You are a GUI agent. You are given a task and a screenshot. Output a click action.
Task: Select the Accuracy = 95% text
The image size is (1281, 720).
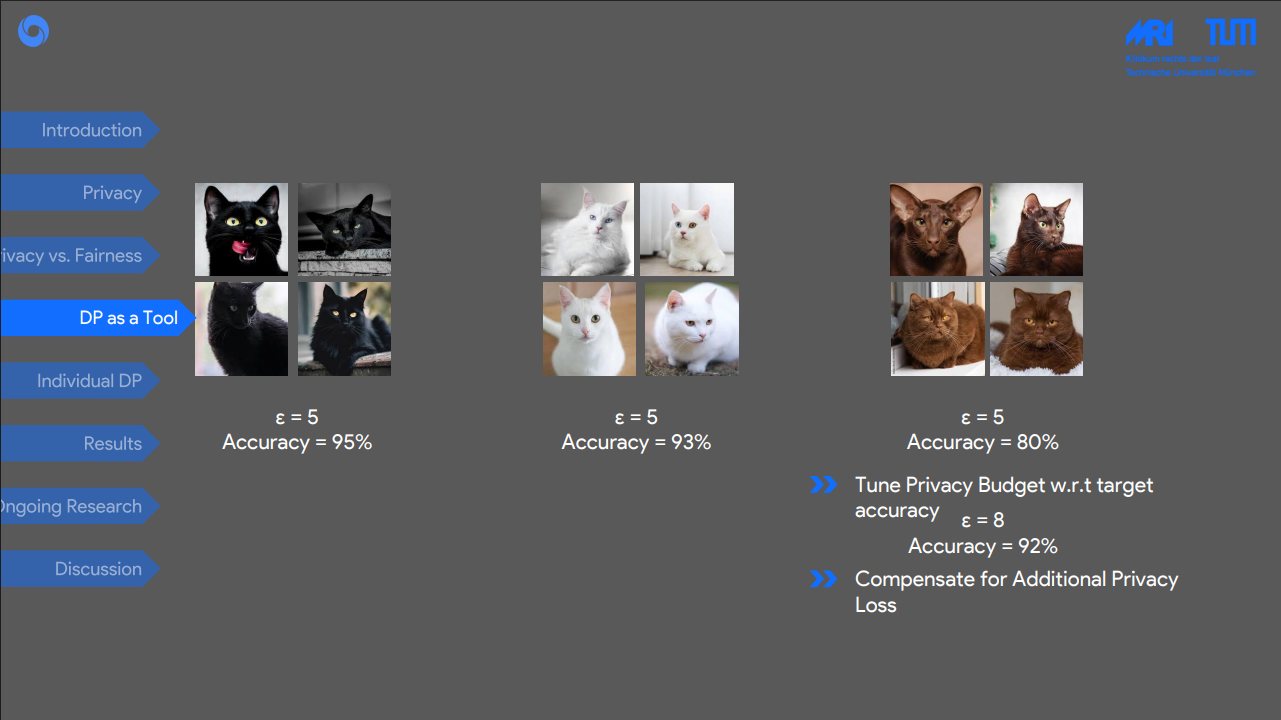297,442
